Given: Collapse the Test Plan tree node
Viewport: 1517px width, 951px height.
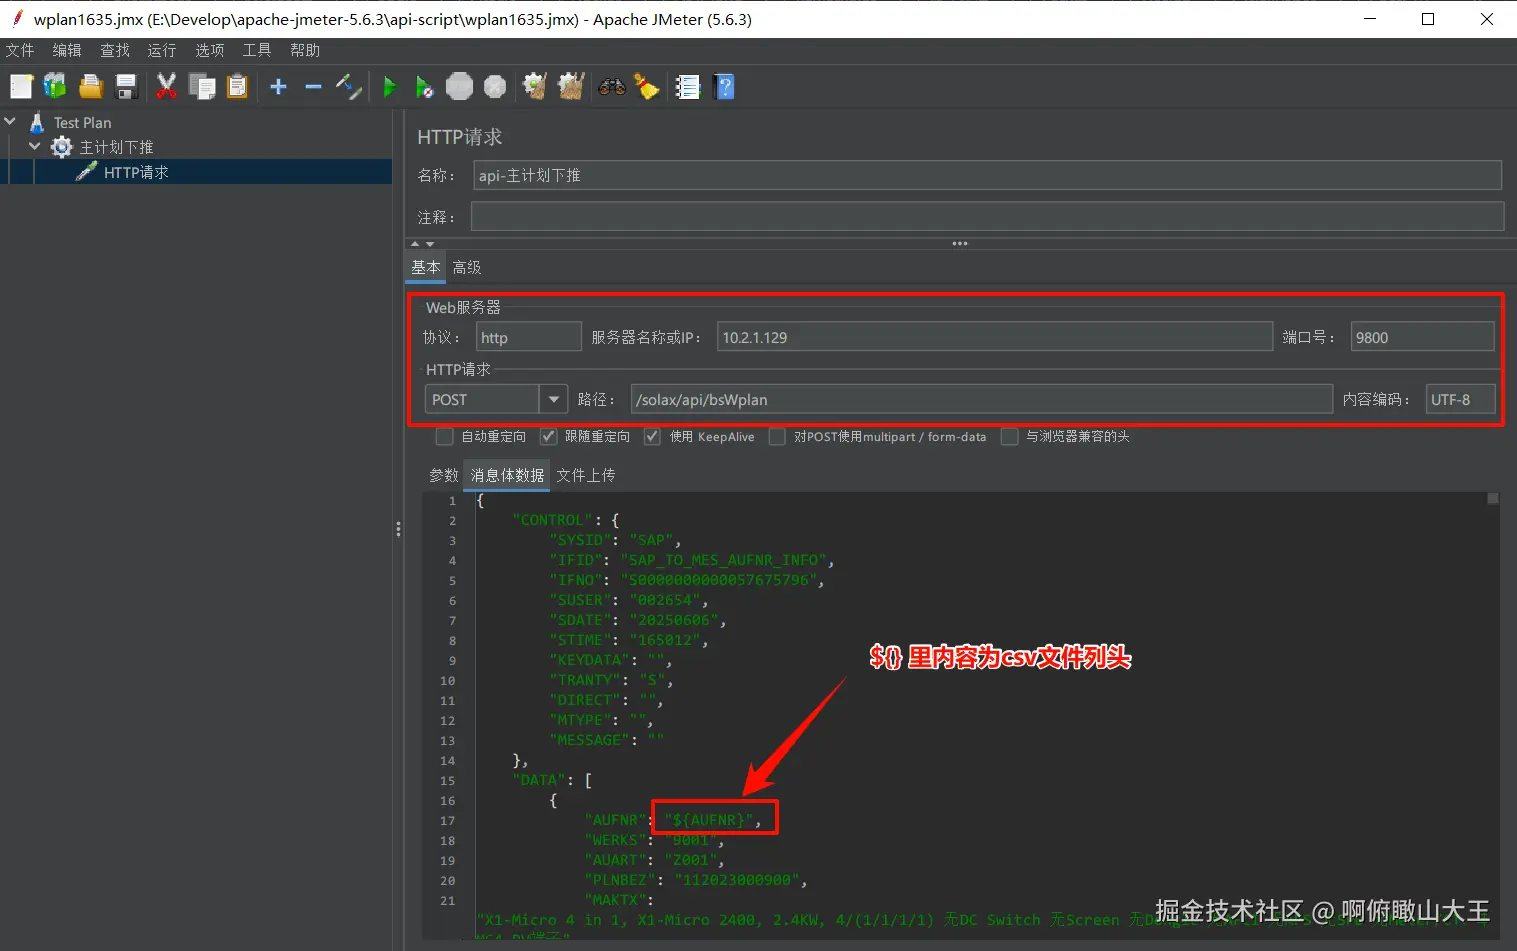Looking at the screenshot, I should coord(10,122).
